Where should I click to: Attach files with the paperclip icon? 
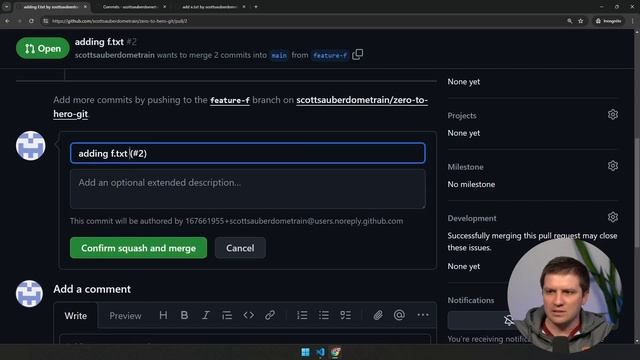click(378, 315)
